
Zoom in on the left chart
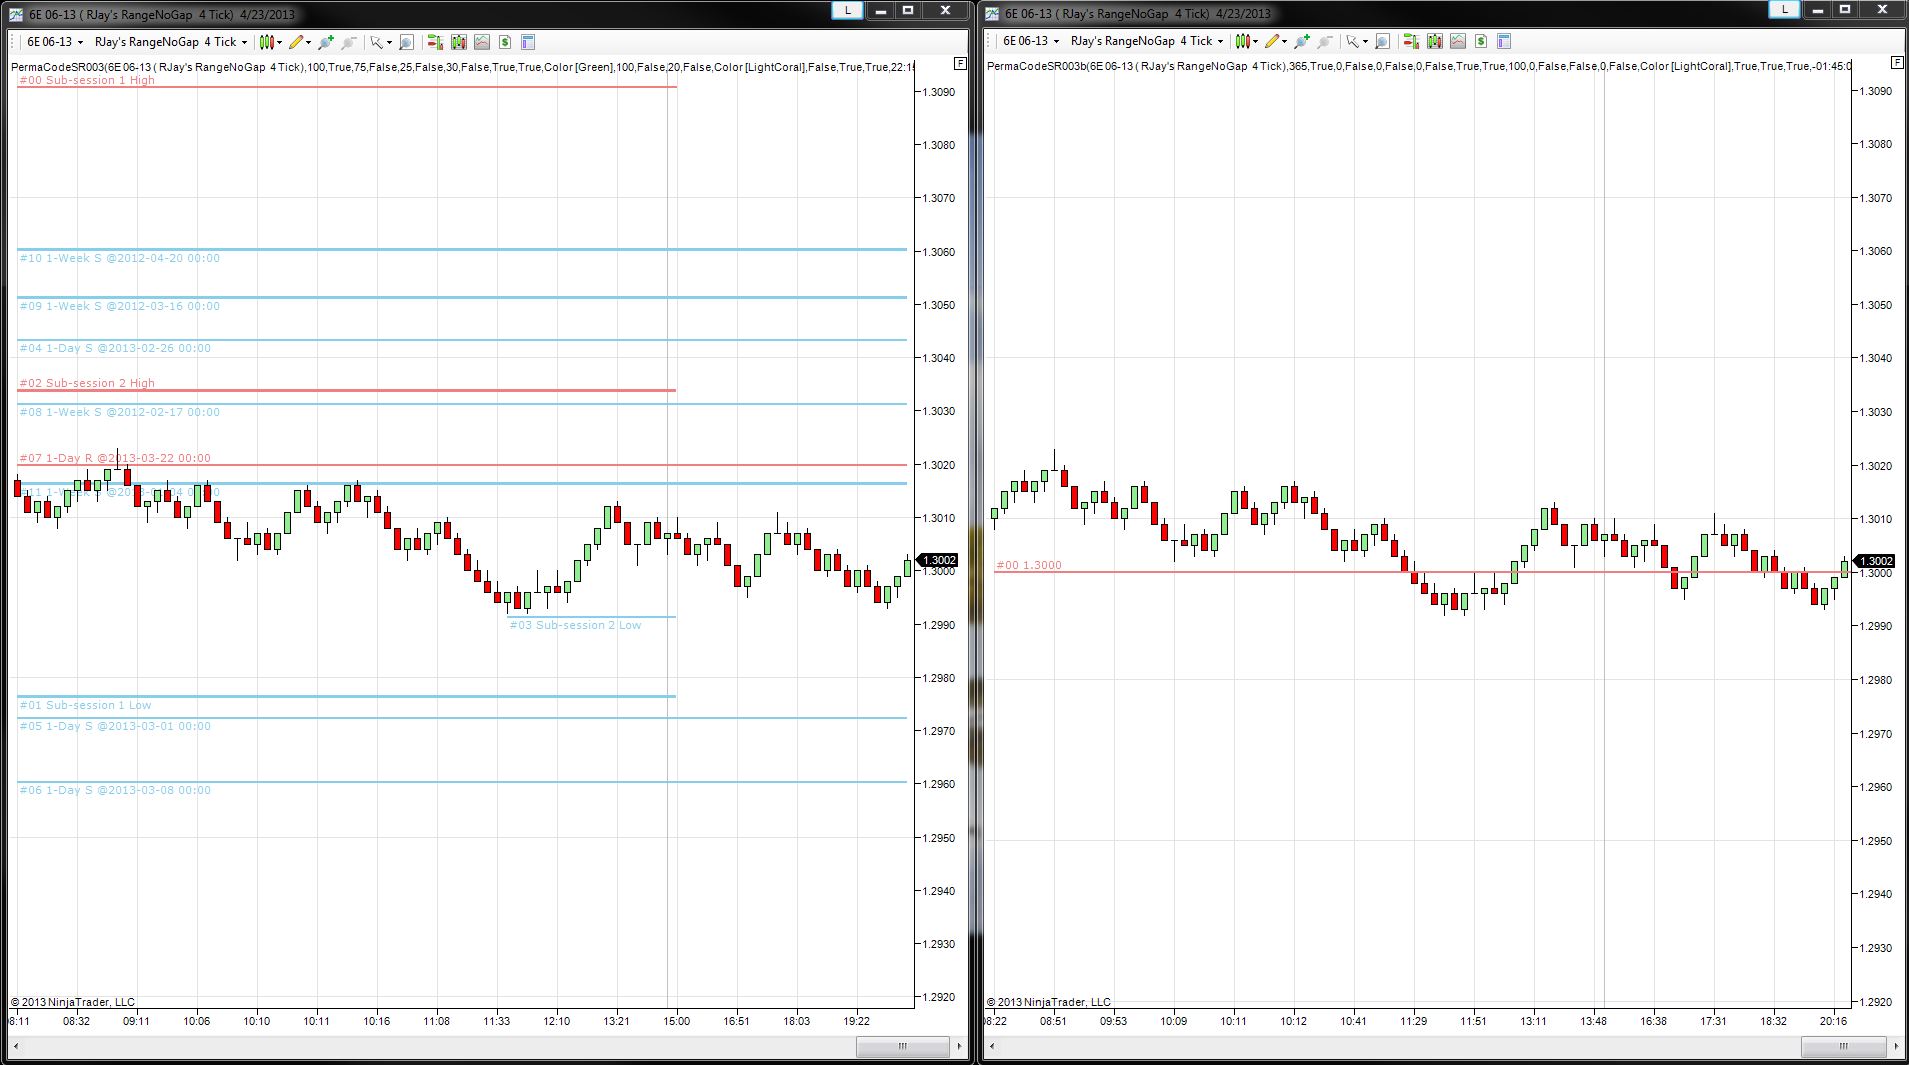326,42
